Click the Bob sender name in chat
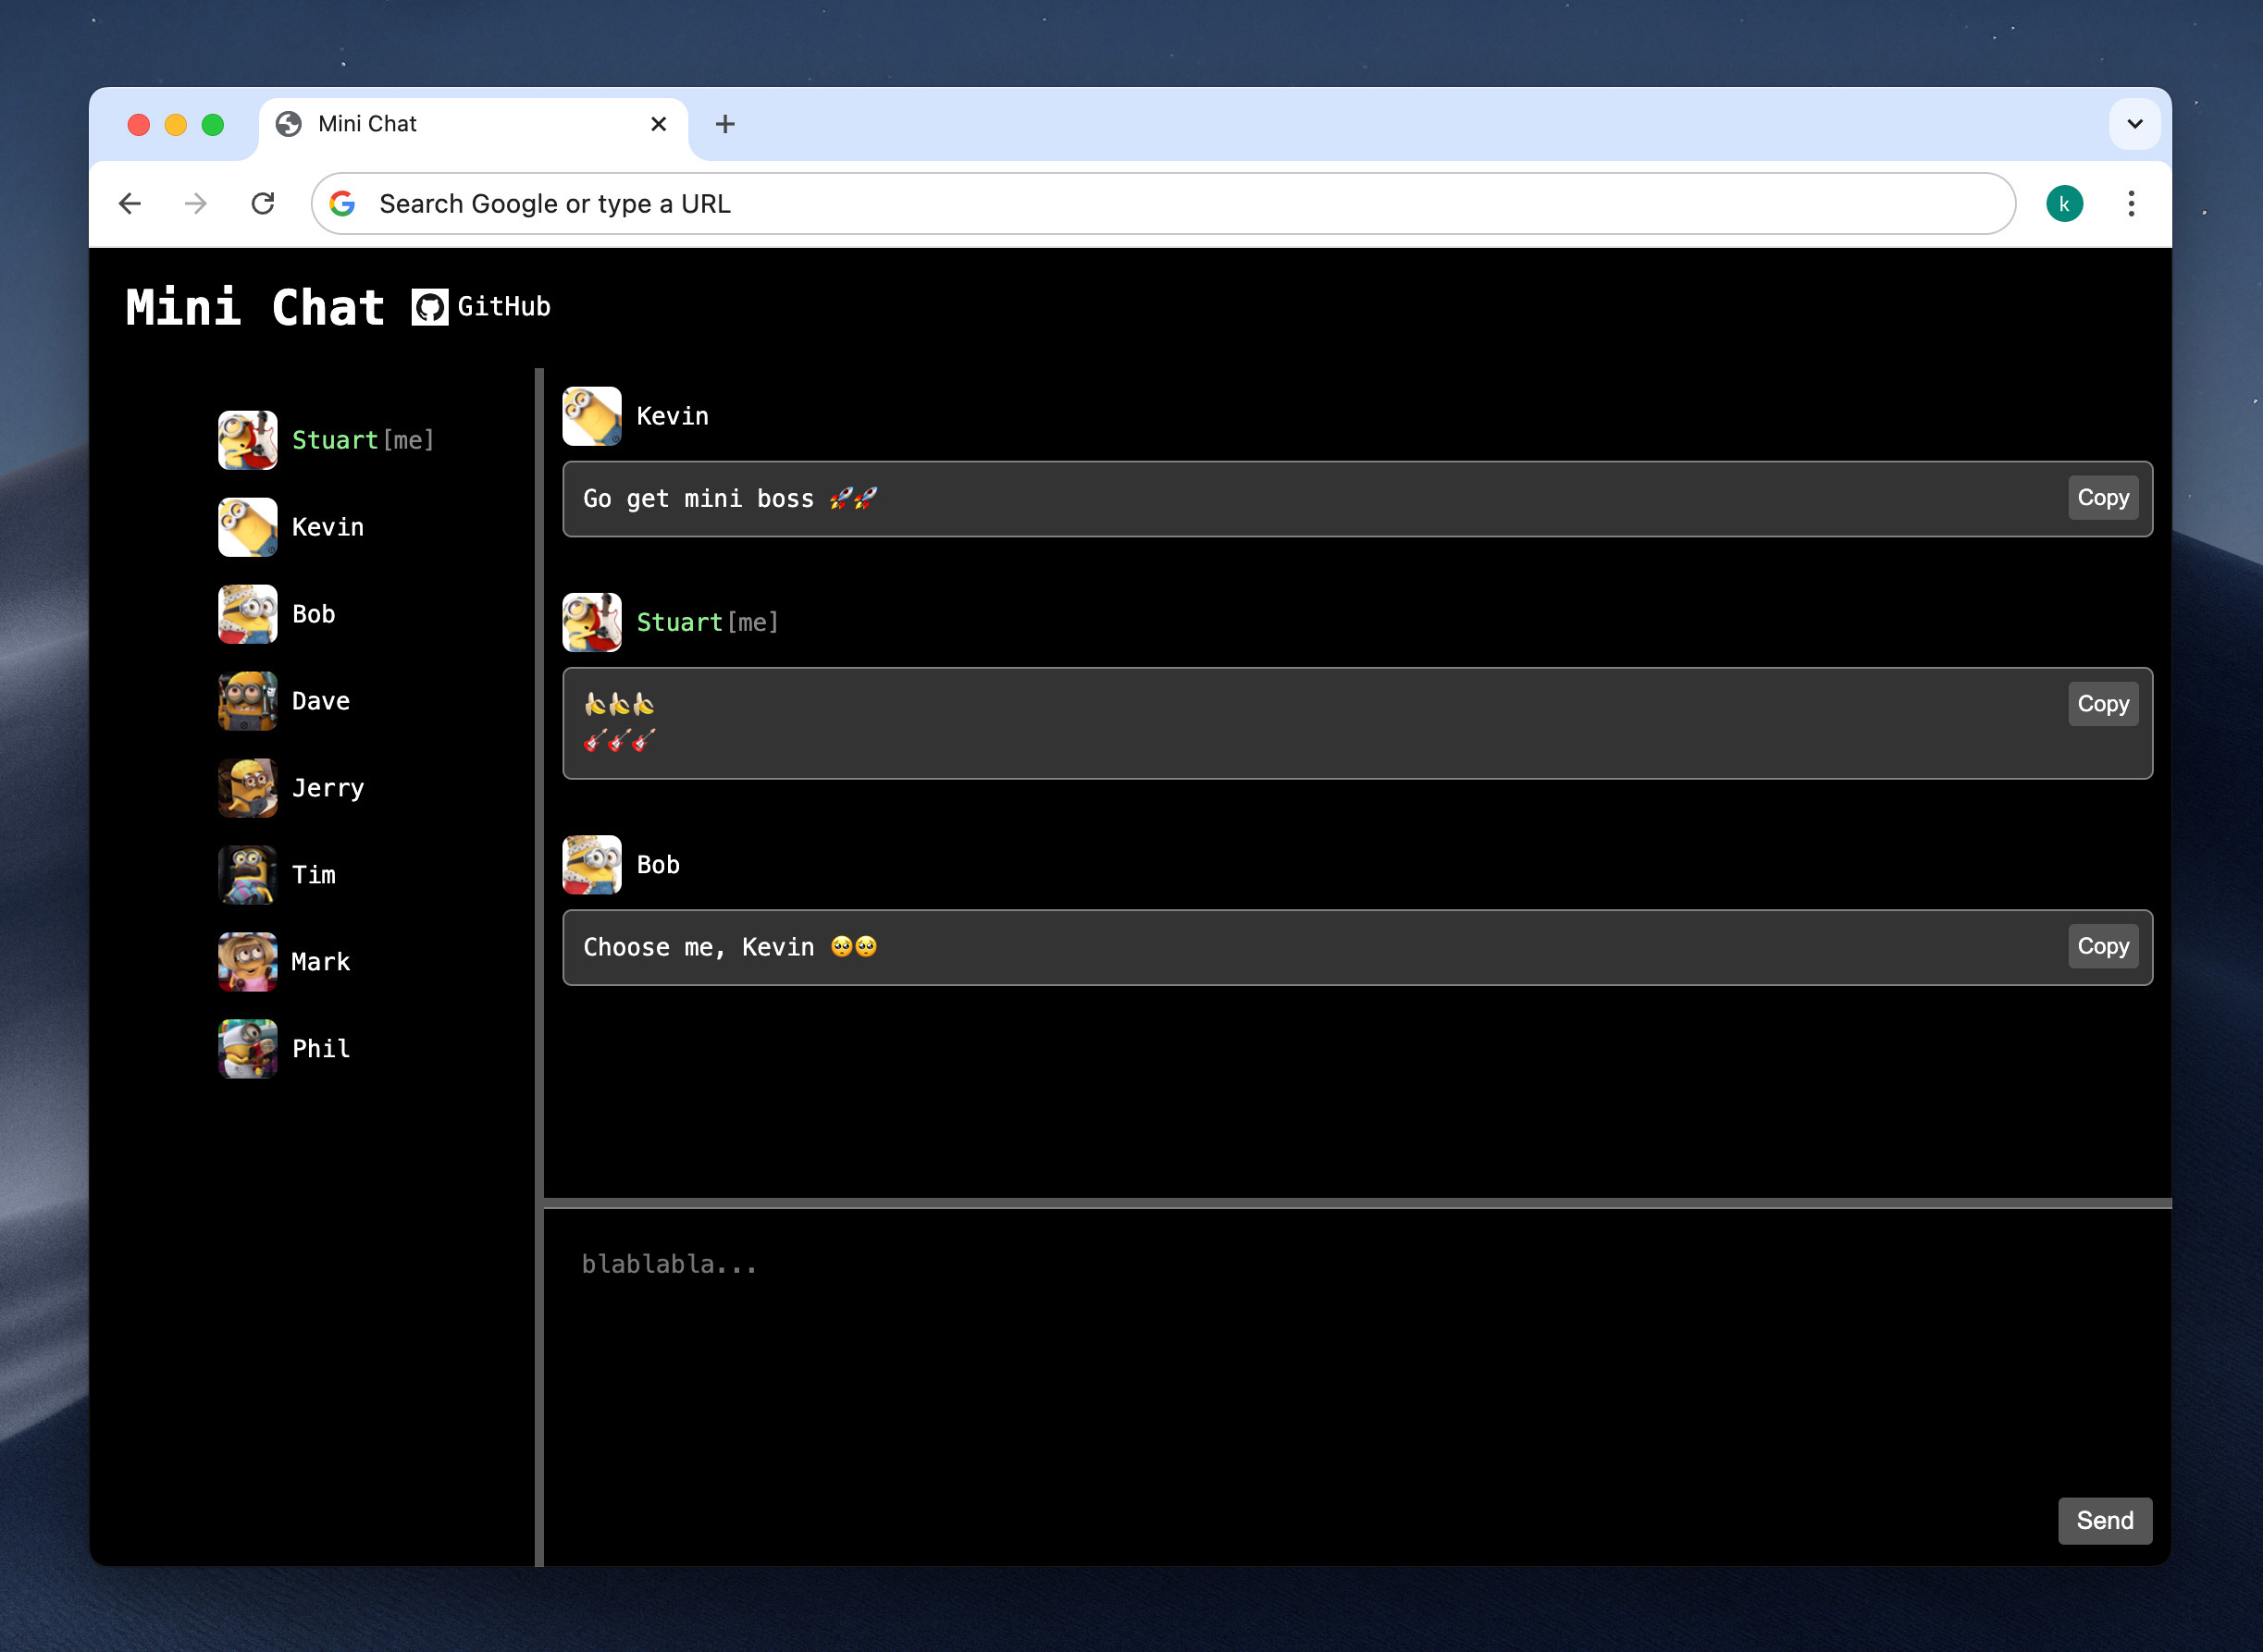2263x1652 pixels. click(658, 865)
